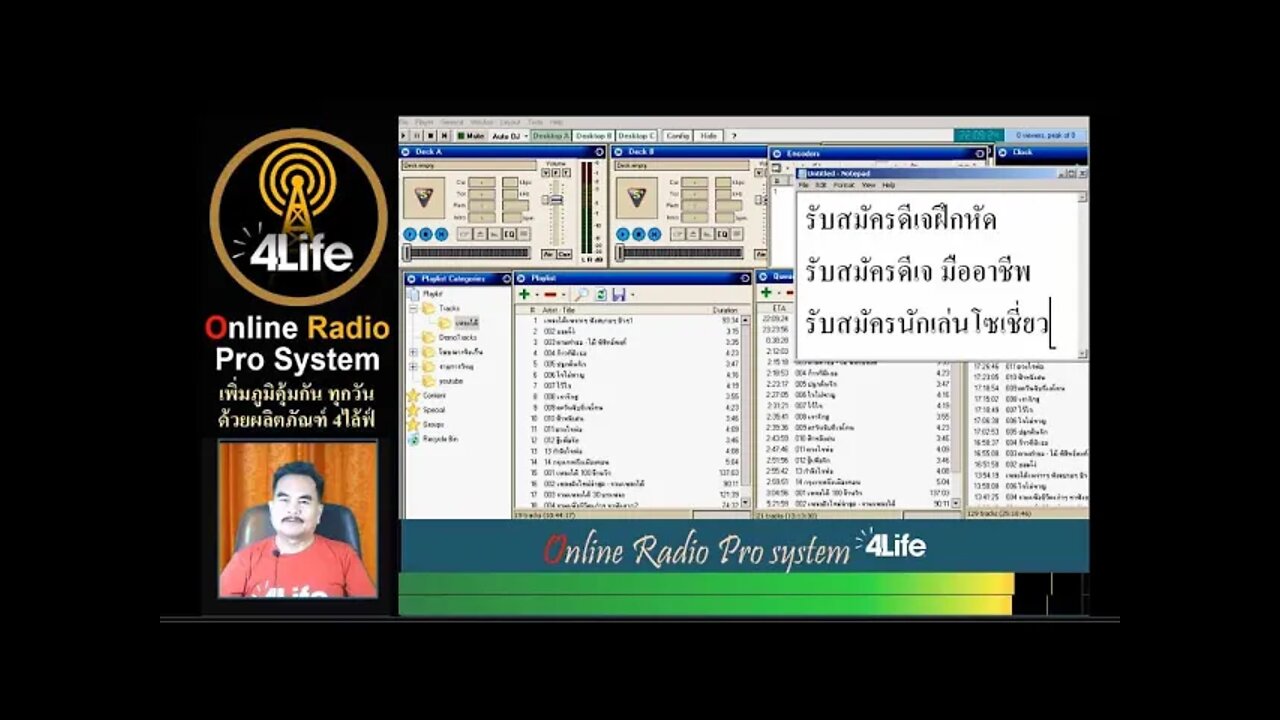Screen dimensions: 1280x720
Task: Switch to the Desktop B tab
Action: [x=594, y=136]
